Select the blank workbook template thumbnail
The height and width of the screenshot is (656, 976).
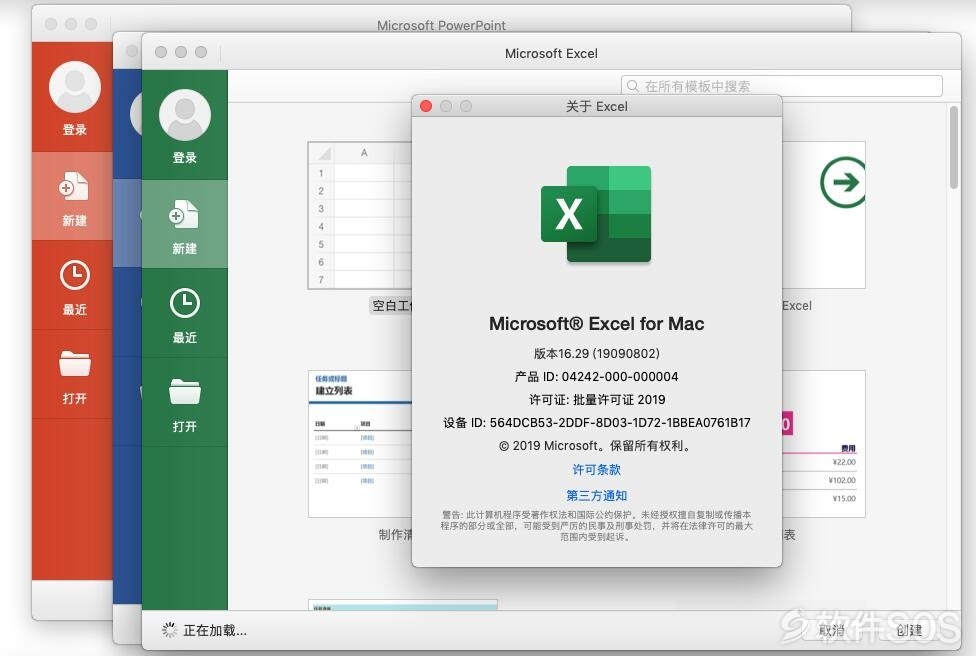tap(360, 215)
